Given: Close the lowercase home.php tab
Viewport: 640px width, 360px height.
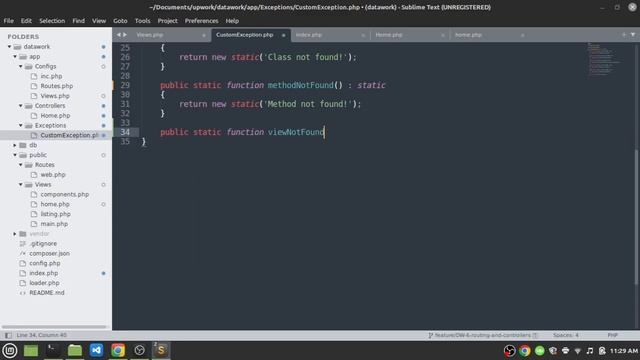Looking at the screenshot, I should click(x=522, y=35).
